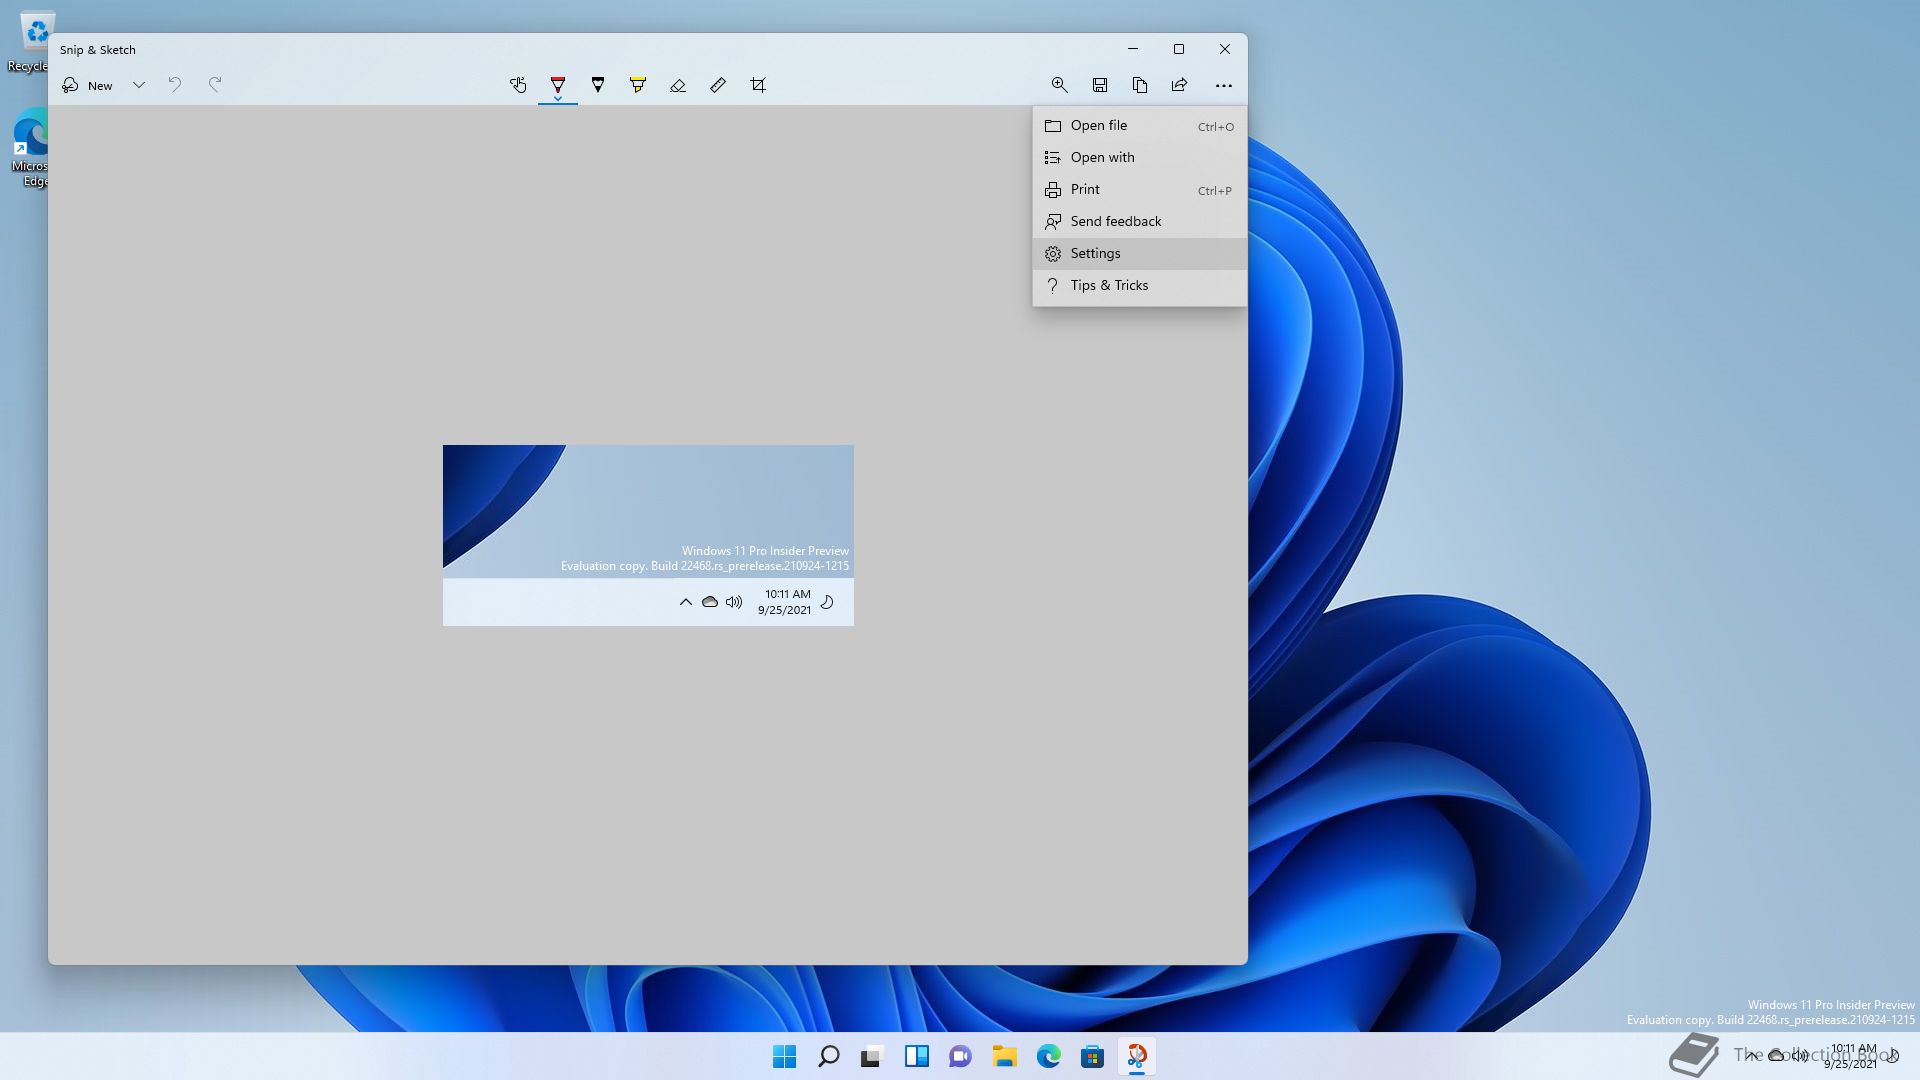Select the Touch Writing tool
The width and height of the screenshot is (1920, 1080).
(x=518, y=85)
